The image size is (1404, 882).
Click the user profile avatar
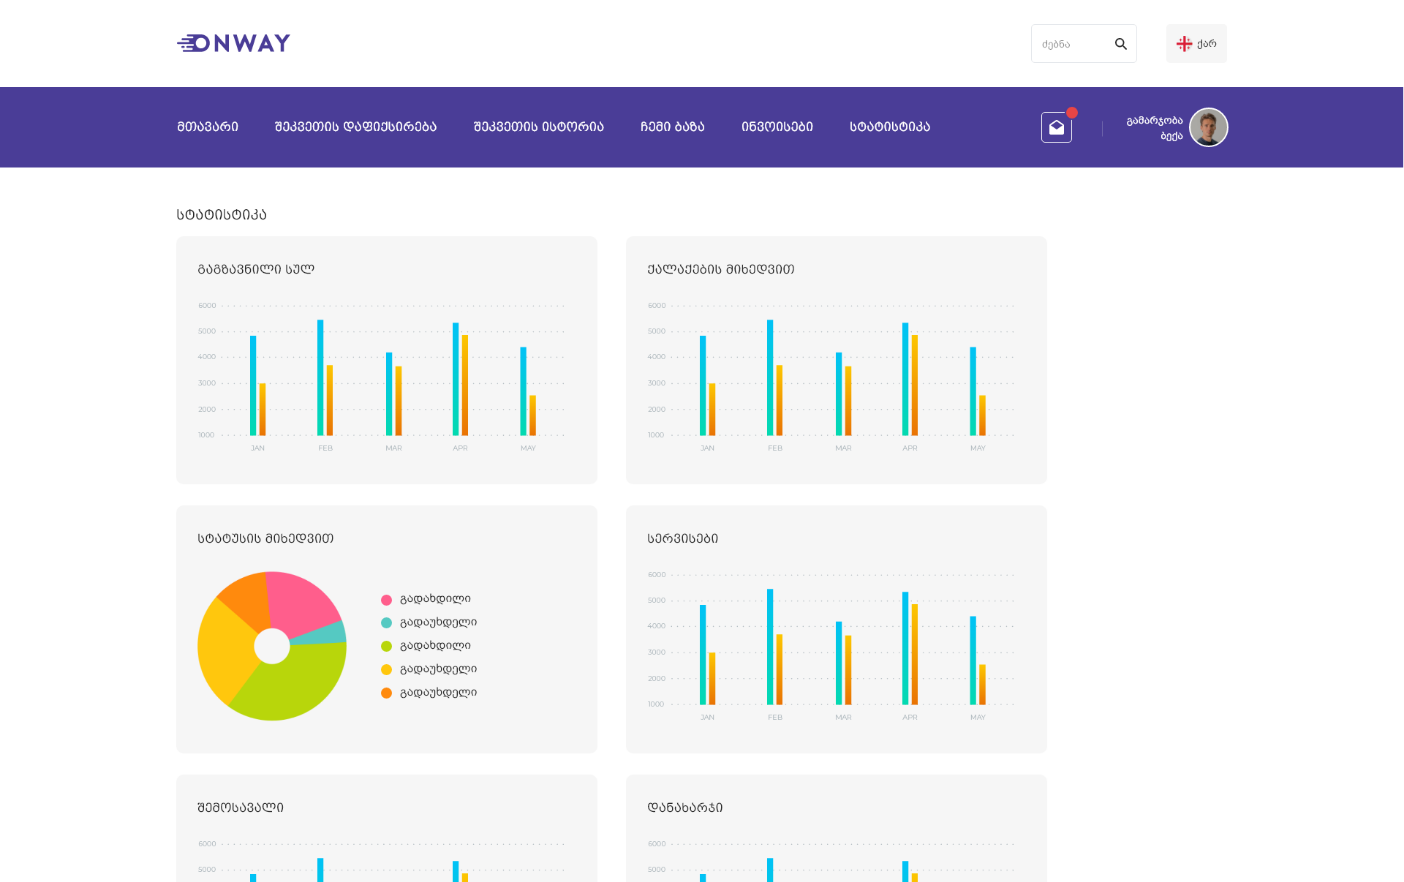[x=1208, y=127]
